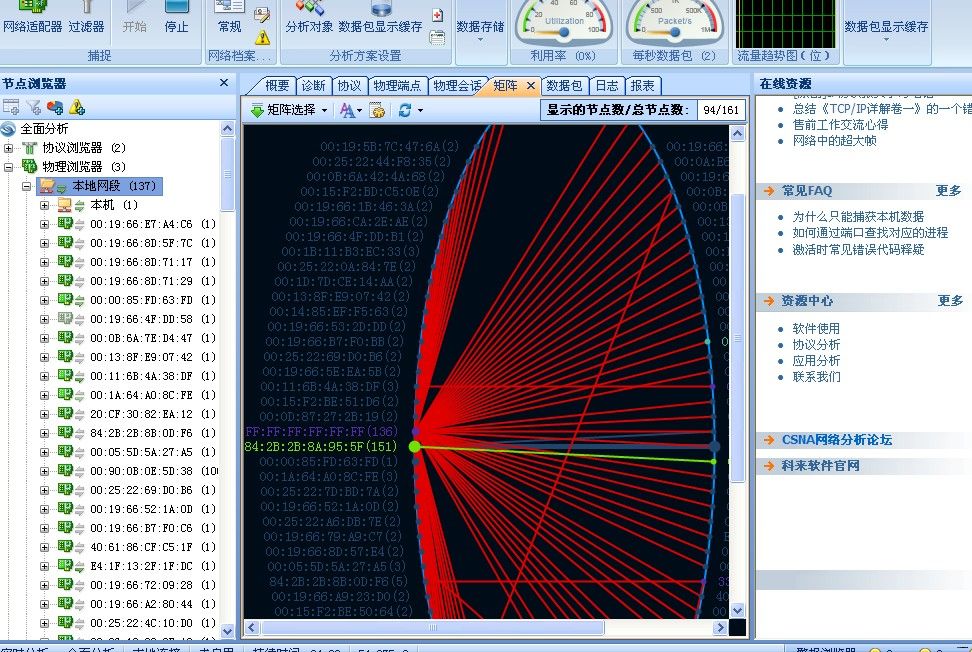The height and width of the screenshot is (652, 972).
Task: Switch to the 数据包 tab
Action: click(564, 86)
